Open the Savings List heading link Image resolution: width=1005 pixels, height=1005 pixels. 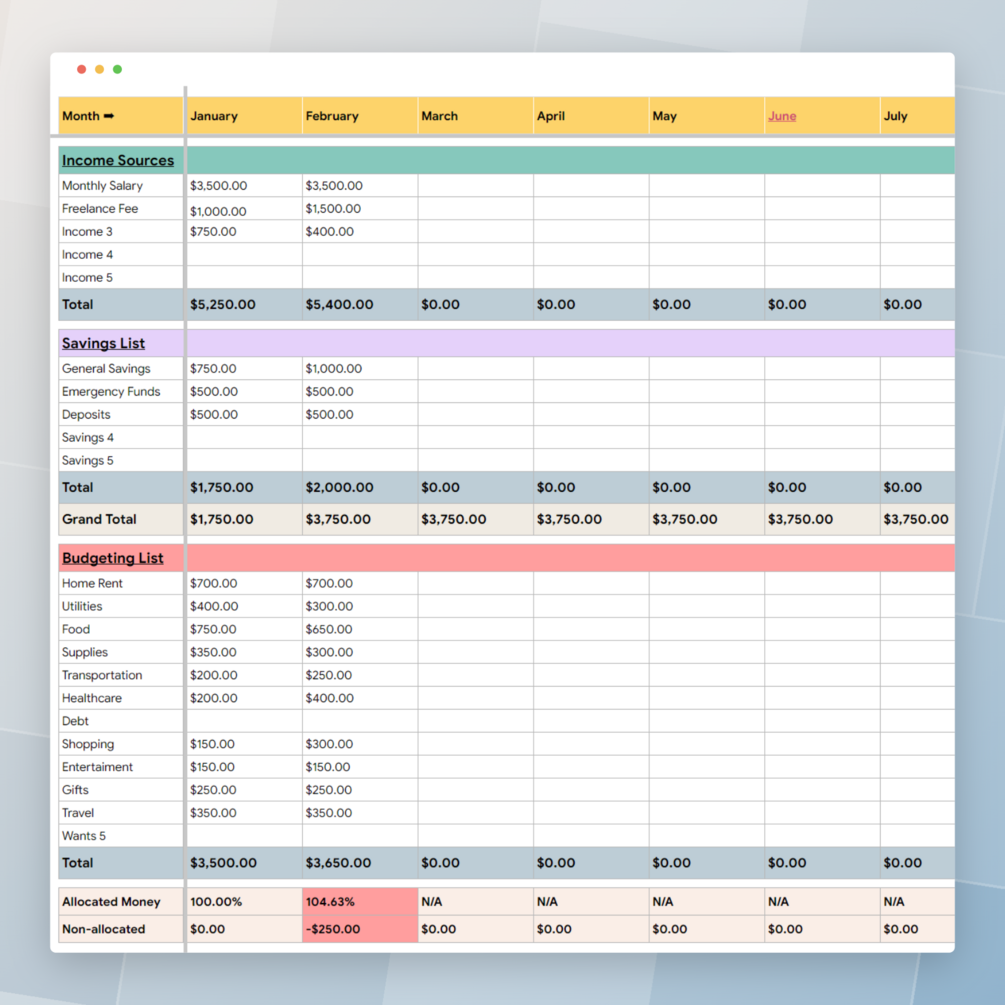pyautogui.click(x=103, y=343)
